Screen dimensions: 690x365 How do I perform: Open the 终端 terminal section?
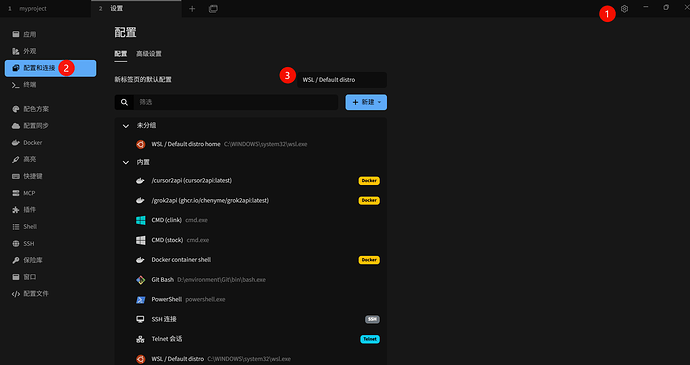click(51, 85)
